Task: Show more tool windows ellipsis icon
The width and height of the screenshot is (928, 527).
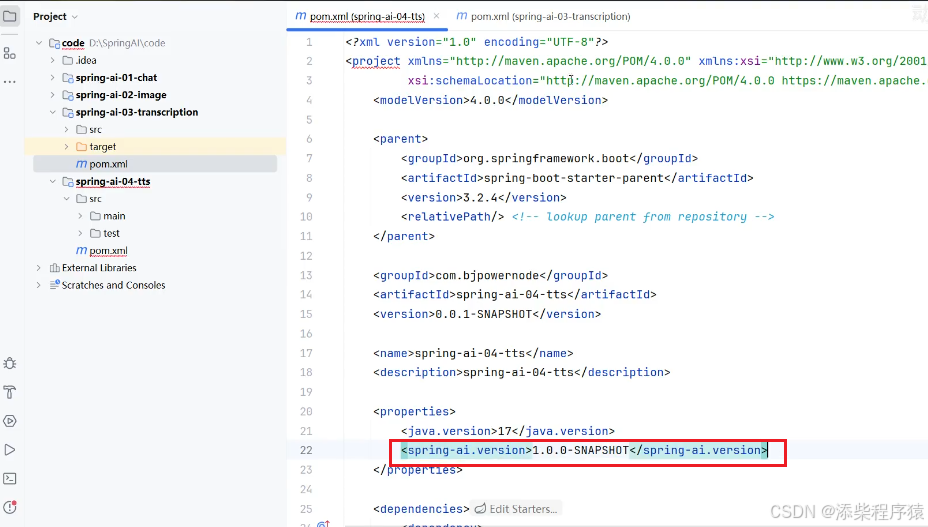Action: click(9, 82)
